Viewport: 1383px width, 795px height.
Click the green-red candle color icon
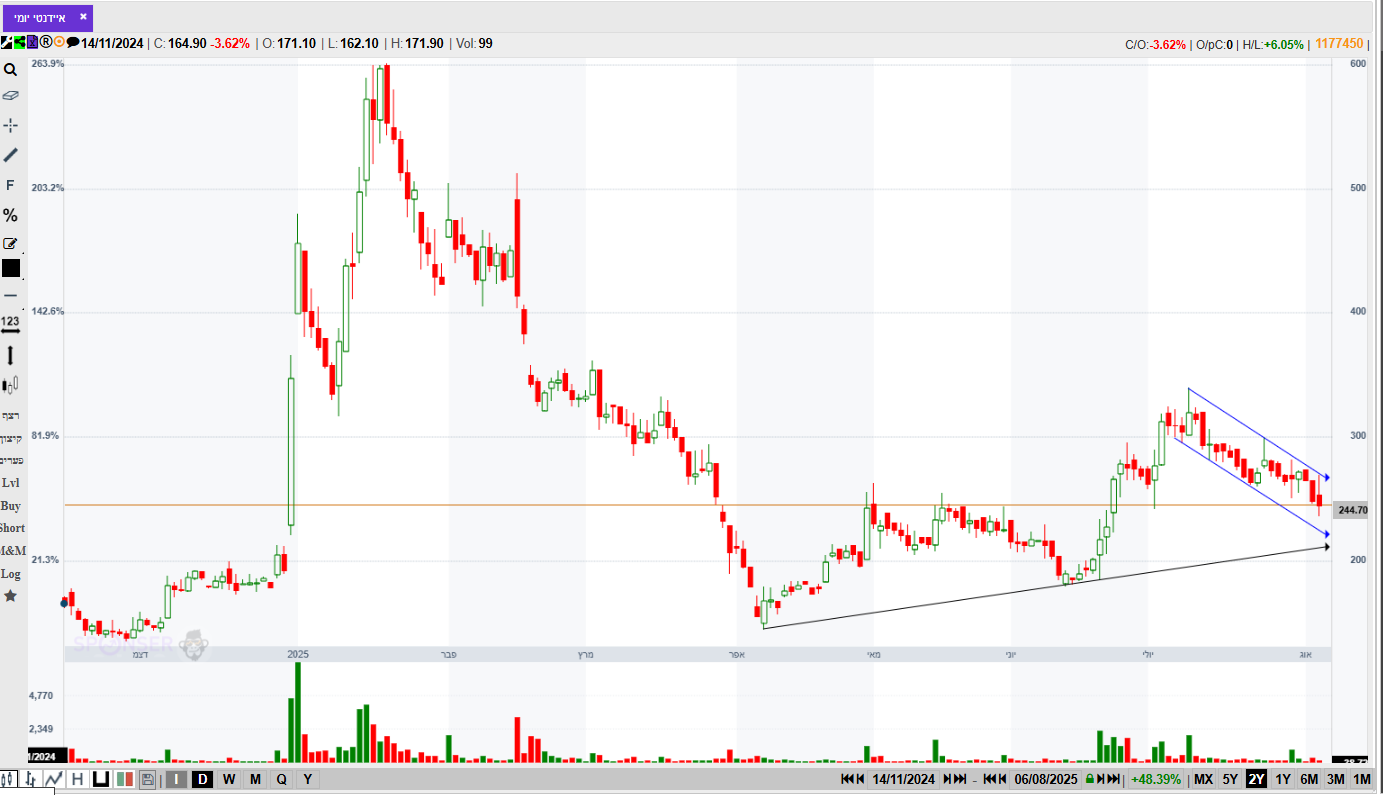click(125, 779)
